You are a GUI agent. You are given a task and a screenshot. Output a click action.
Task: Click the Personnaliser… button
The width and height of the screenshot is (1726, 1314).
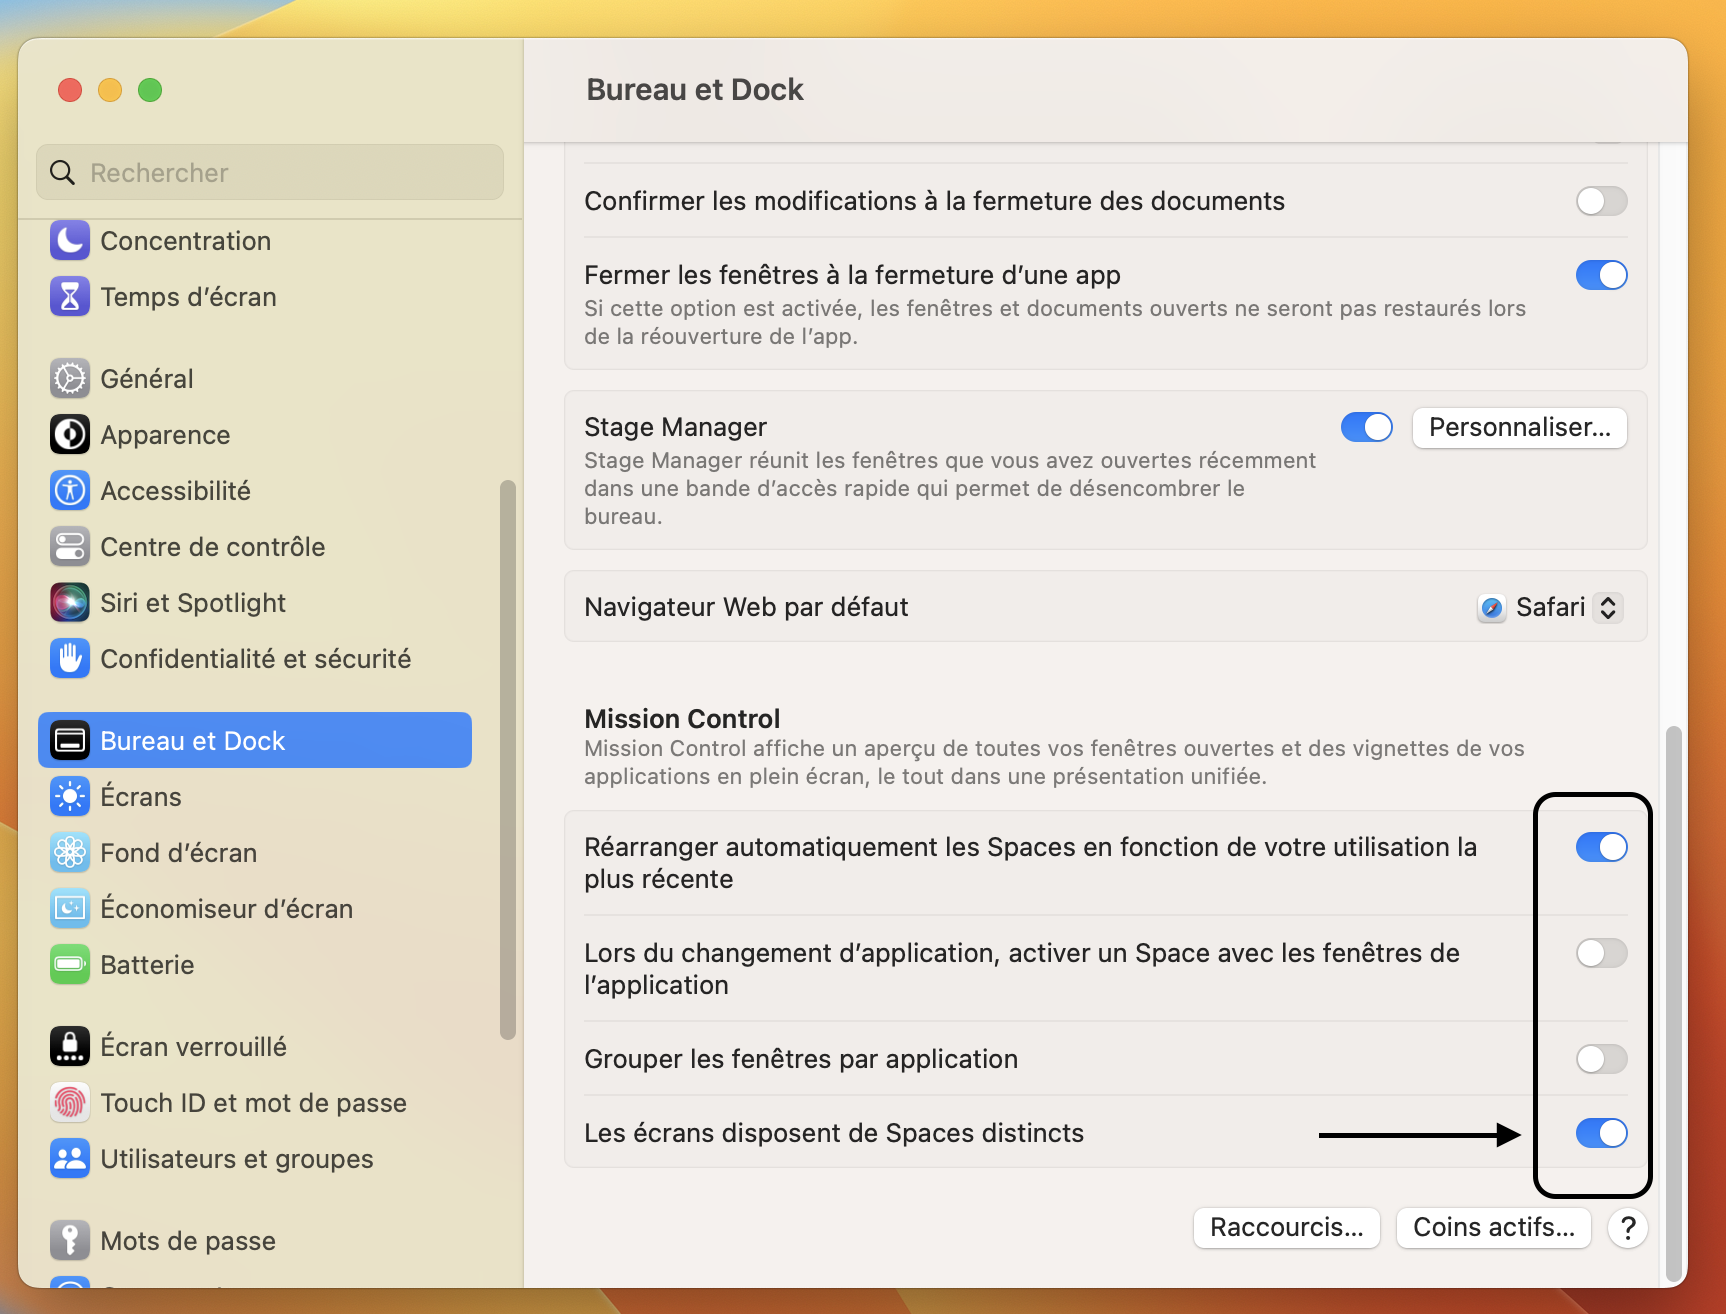(1519, 427)
